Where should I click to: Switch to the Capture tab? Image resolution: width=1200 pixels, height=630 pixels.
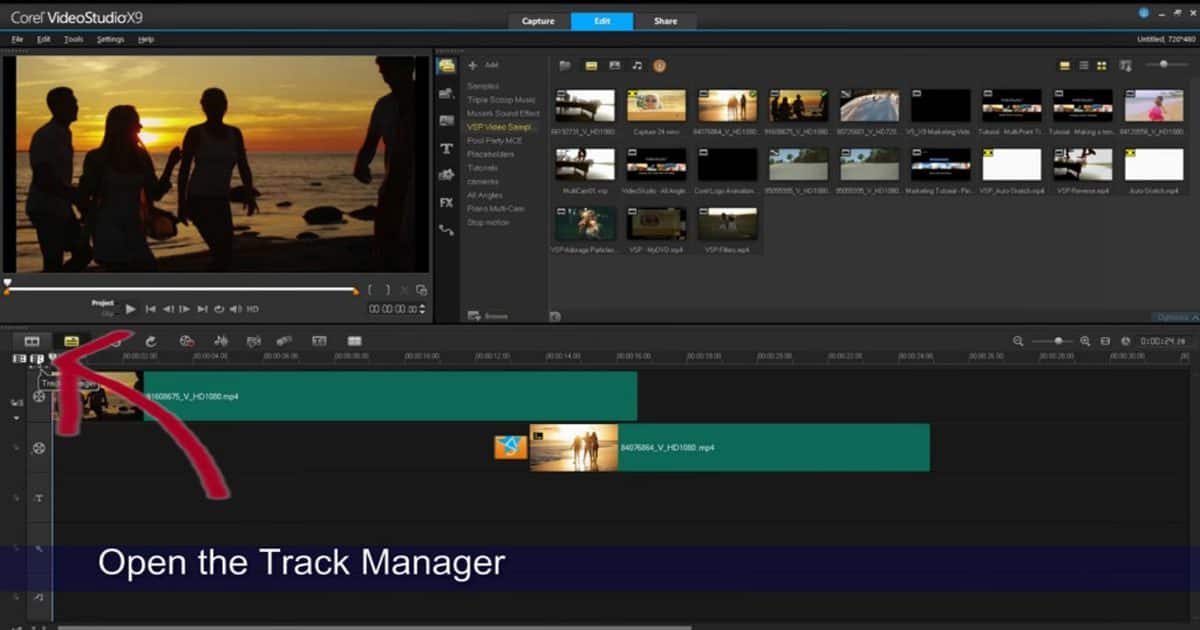point(538,20)
